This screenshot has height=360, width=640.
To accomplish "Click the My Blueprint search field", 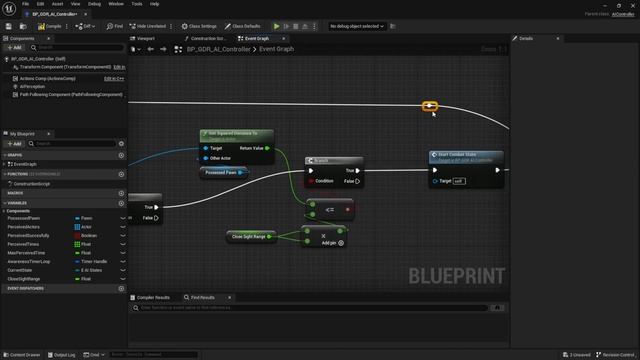I will tap(72, 144).
